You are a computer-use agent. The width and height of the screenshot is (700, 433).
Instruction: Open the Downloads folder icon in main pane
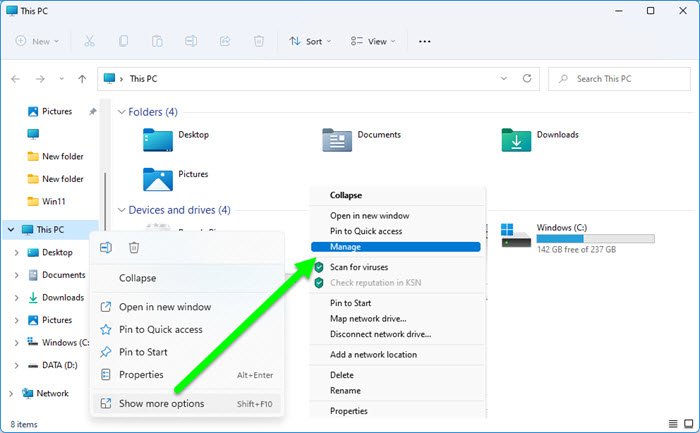pyautogui.click(x=516, y=140)
